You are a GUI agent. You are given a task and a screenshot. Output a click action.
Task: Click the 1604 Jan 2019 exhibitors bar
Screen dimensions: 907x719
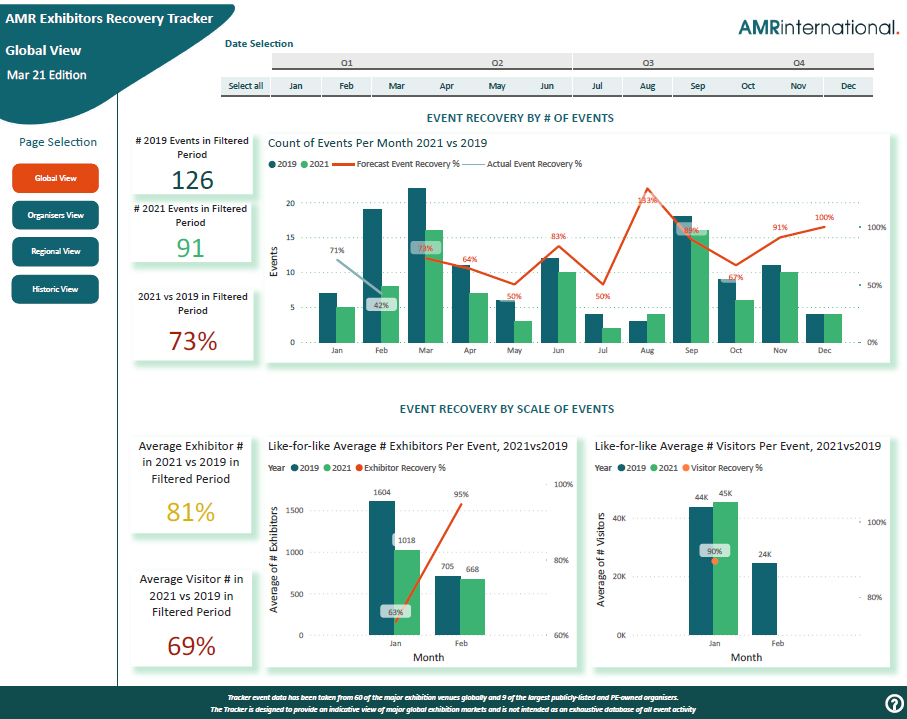coord(382,568)
